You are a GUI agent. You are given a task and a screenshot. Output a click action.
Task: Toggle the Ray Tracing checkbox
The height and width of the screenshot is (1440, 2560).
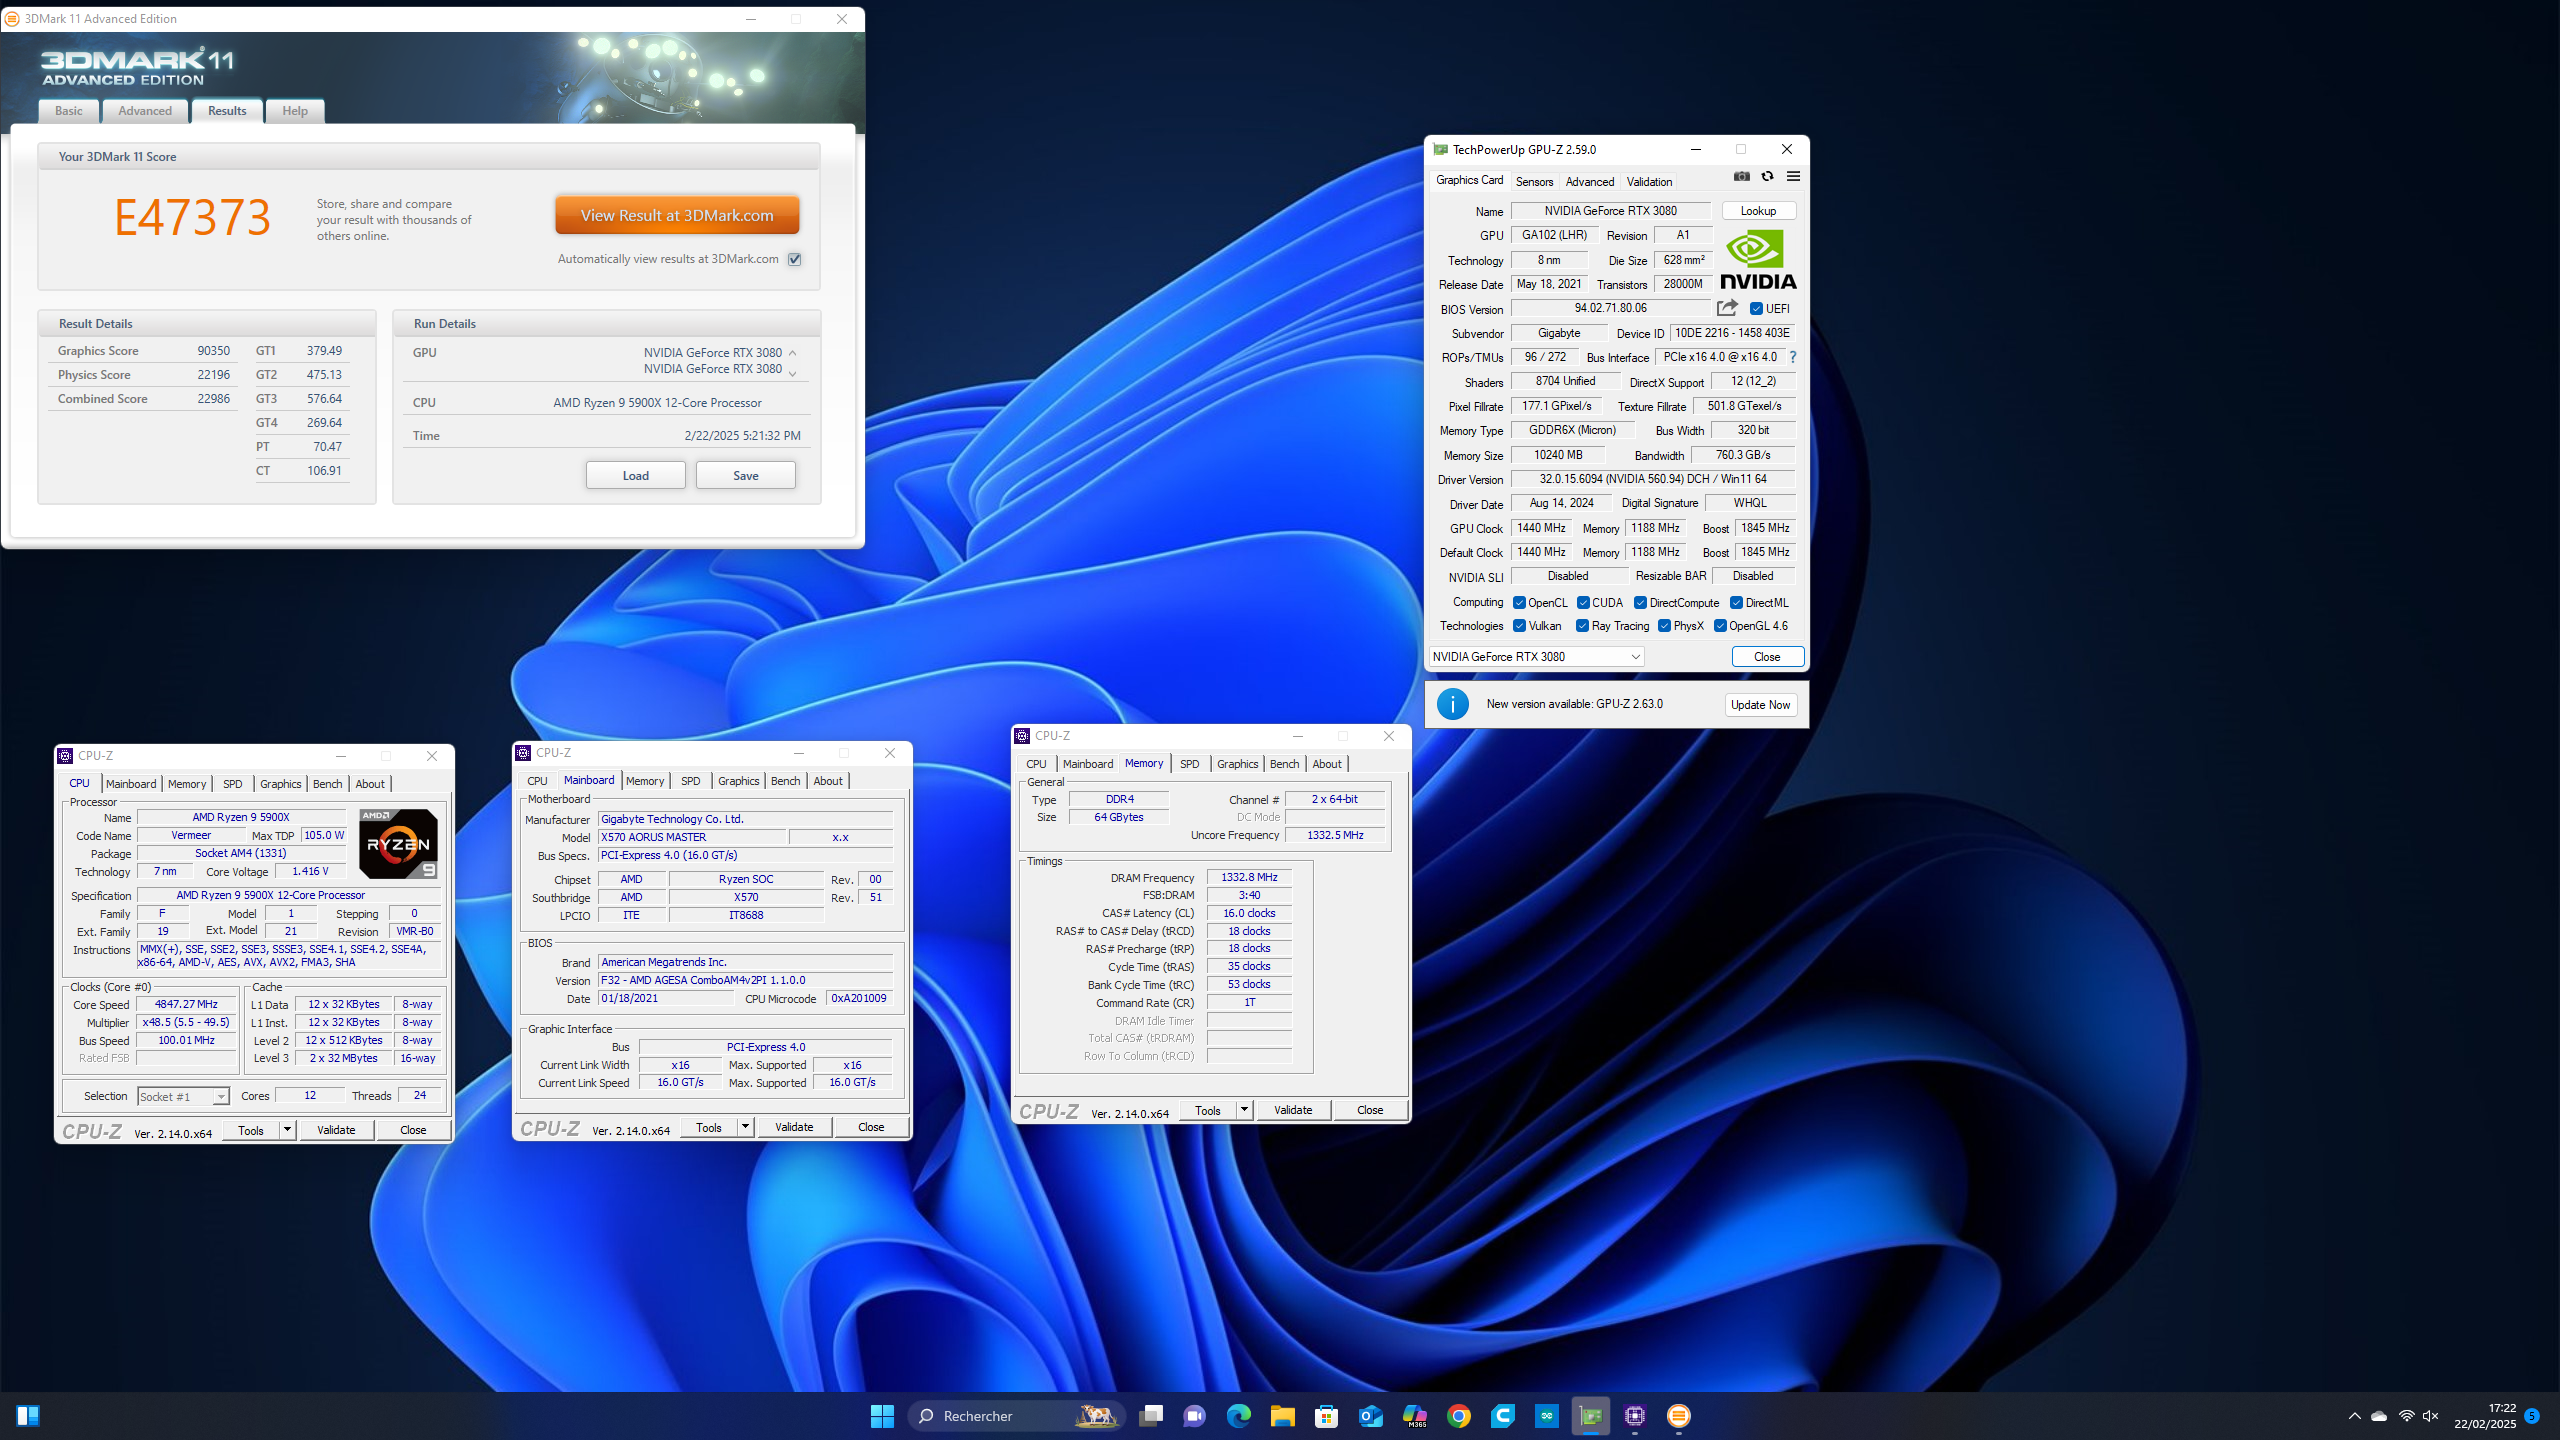tap(1582, 626)
